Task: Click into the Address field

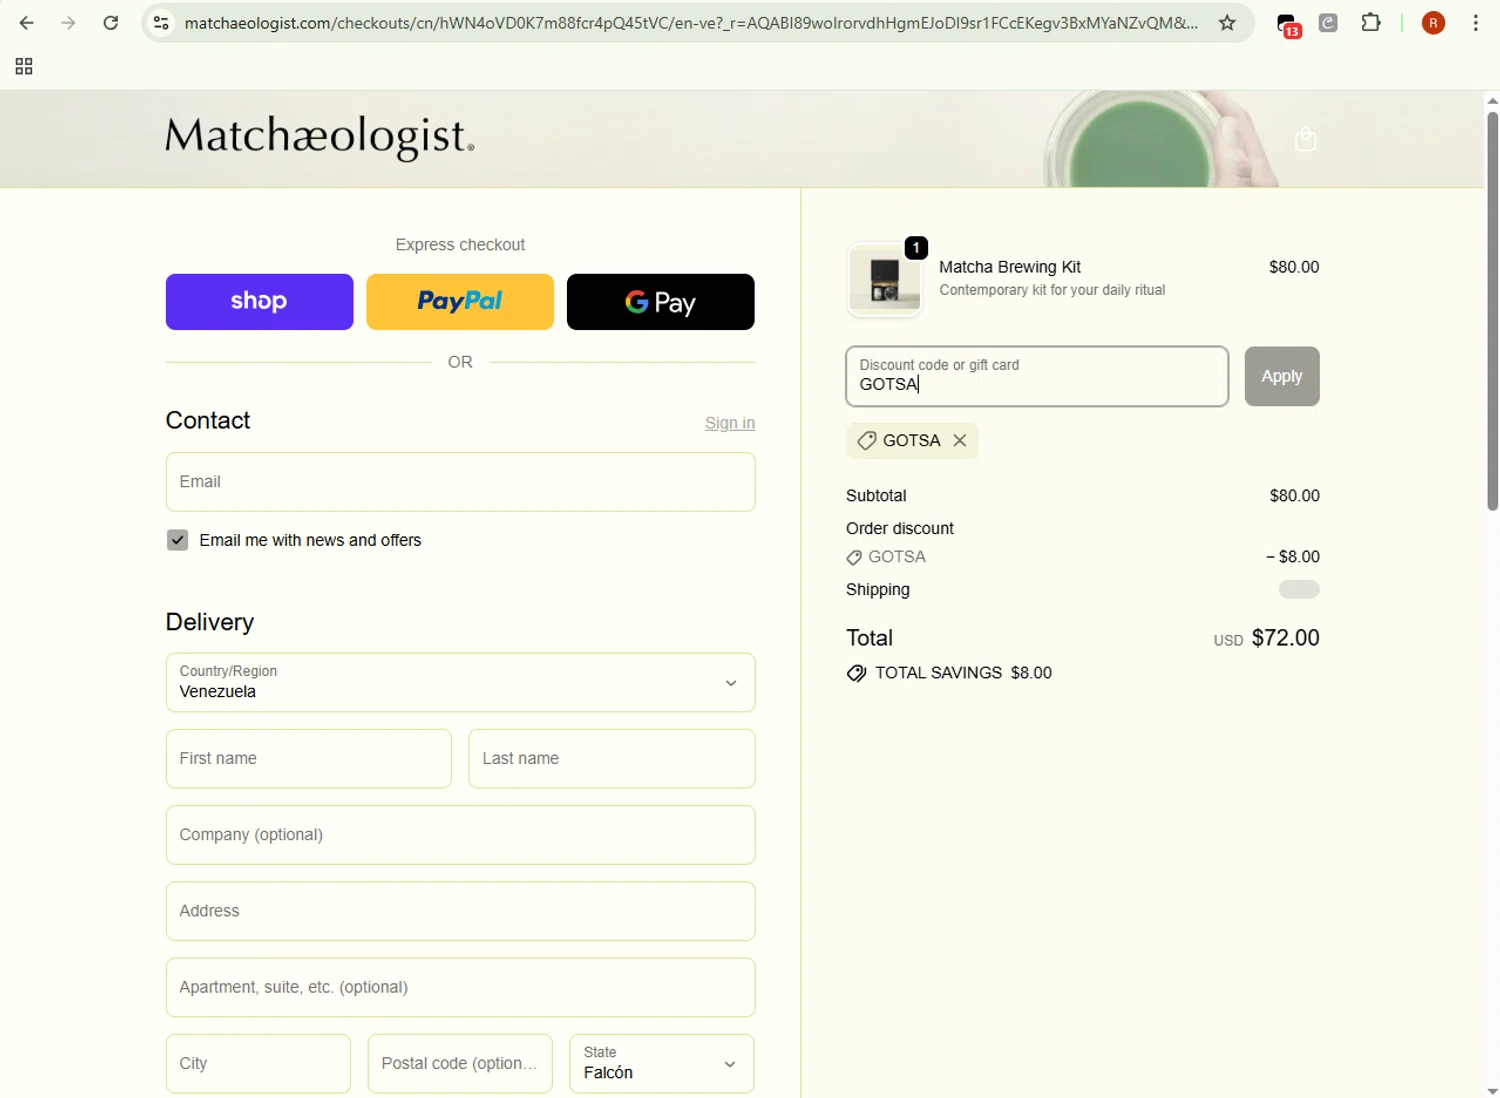Action: tap(460, 911)
